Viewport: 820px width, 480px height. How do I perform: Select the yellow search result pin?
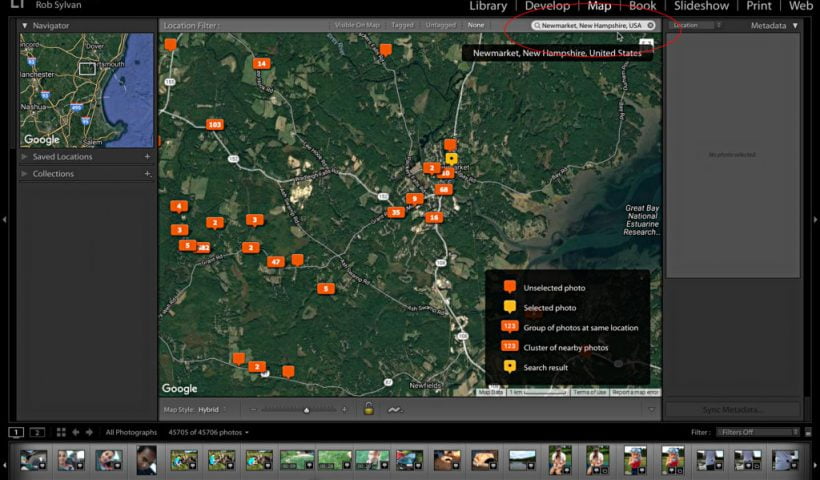point(451,159)
